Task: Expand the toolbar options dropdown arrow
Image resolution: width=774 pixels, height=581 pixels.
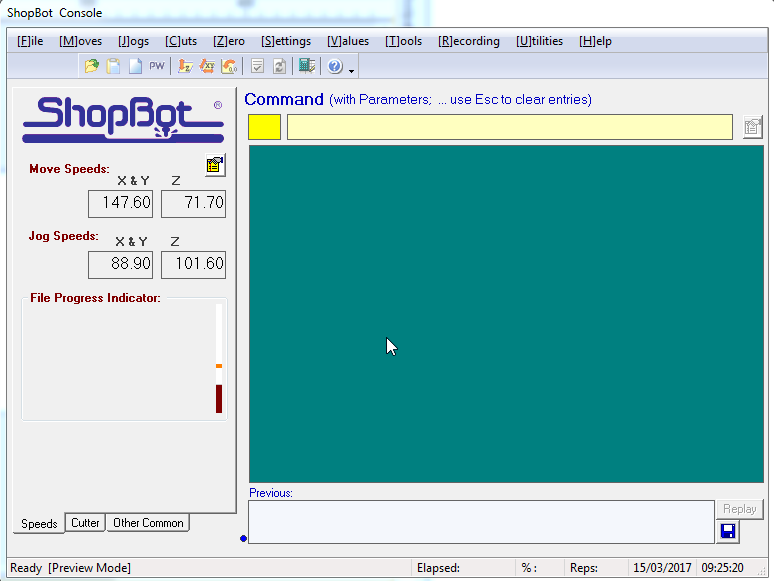Action: coord(351,71)
